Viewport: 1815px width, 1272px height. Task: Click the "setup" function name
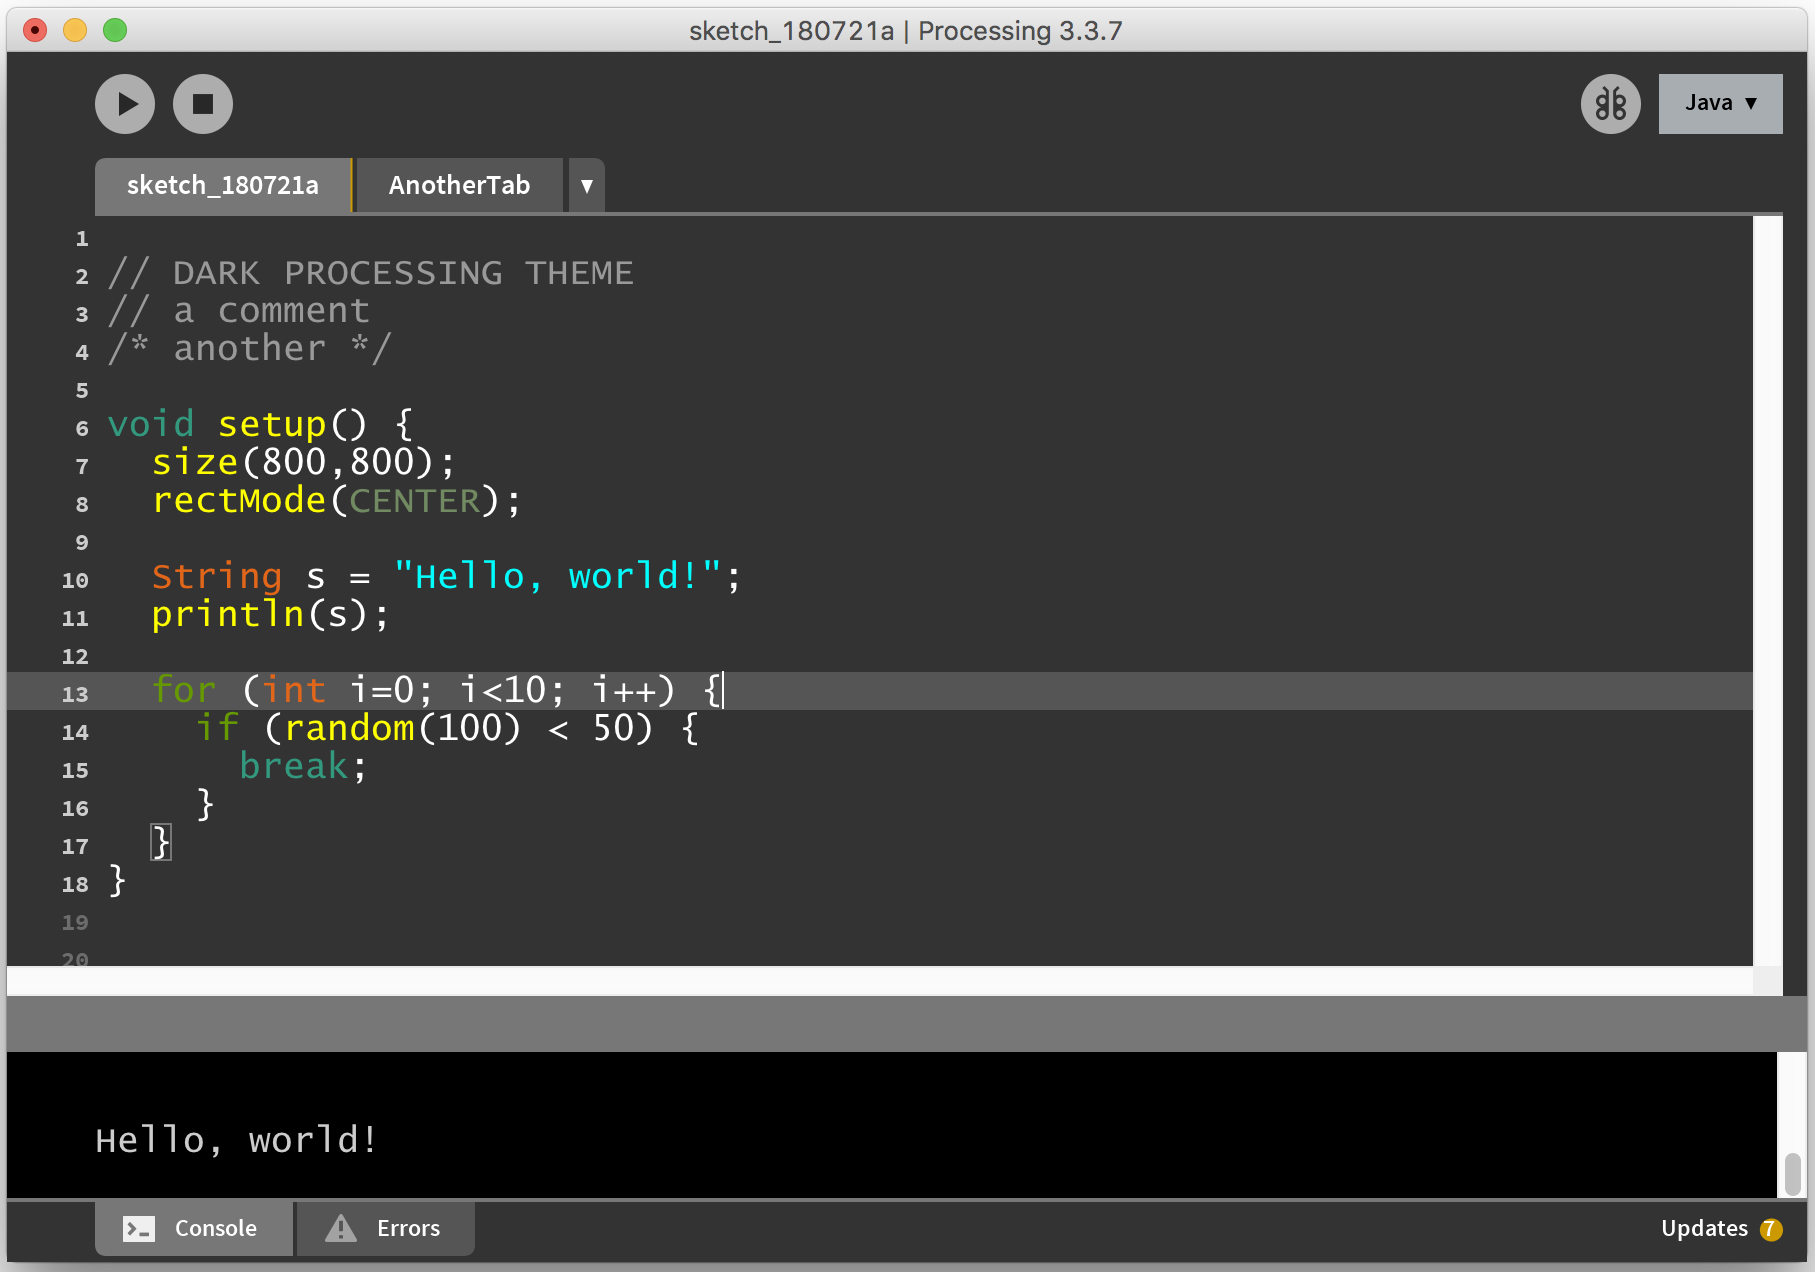273,424
